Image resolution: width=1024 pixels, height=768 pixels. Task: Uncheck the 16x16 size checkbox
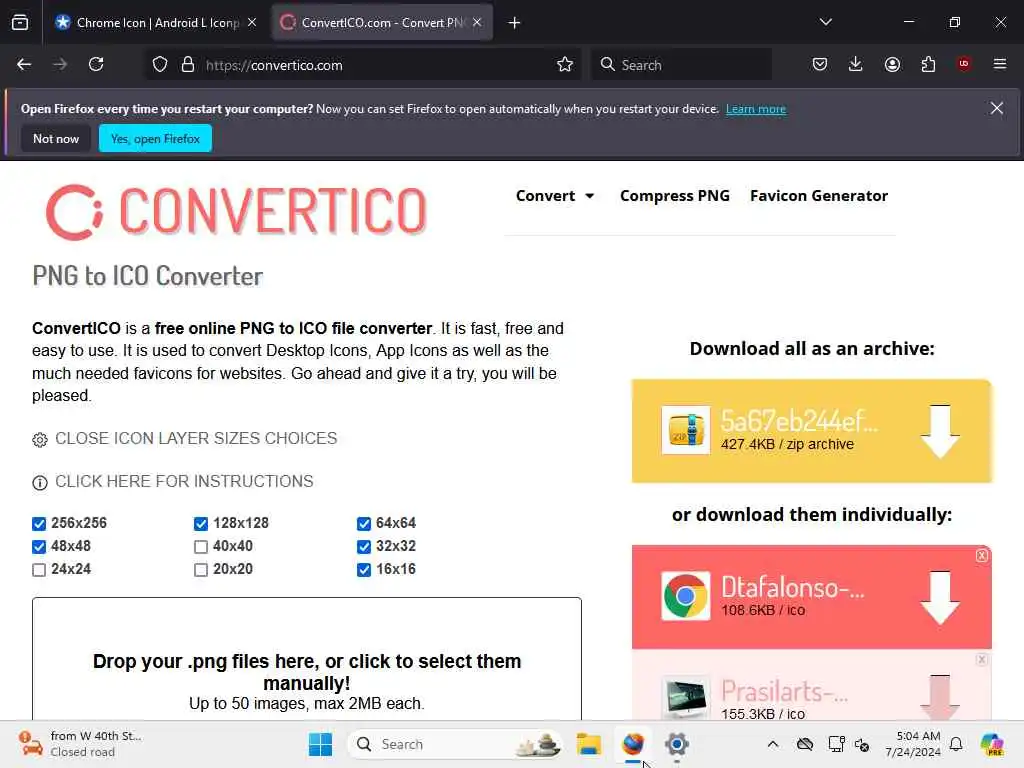point(364,570)
